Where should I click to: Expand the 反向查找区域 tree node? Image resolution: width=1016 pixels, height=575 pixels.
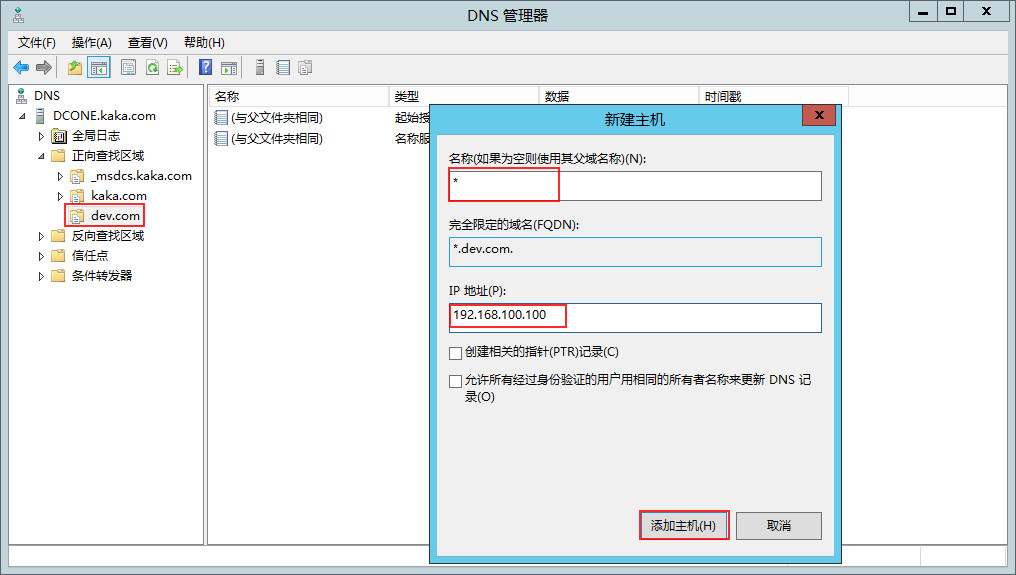click(41, 236)
